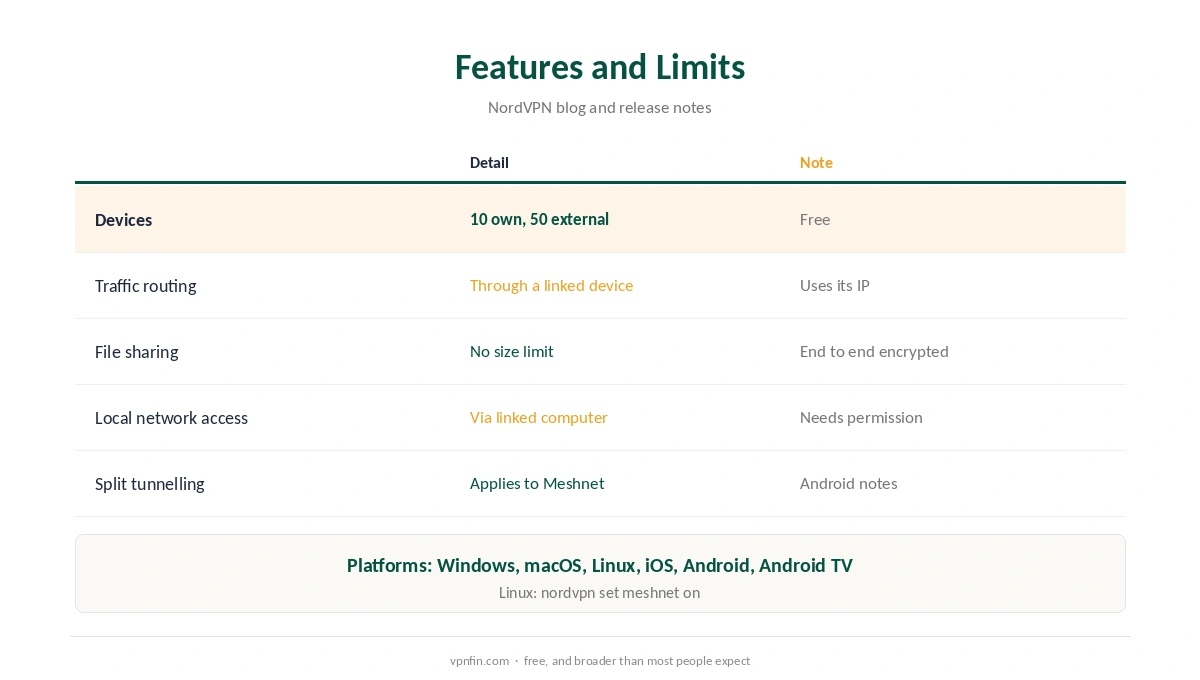Viewport: 1200px width, 680px height.
Task: Click 'free, and broader than most people expect'
Action: [x=637, y=661]
